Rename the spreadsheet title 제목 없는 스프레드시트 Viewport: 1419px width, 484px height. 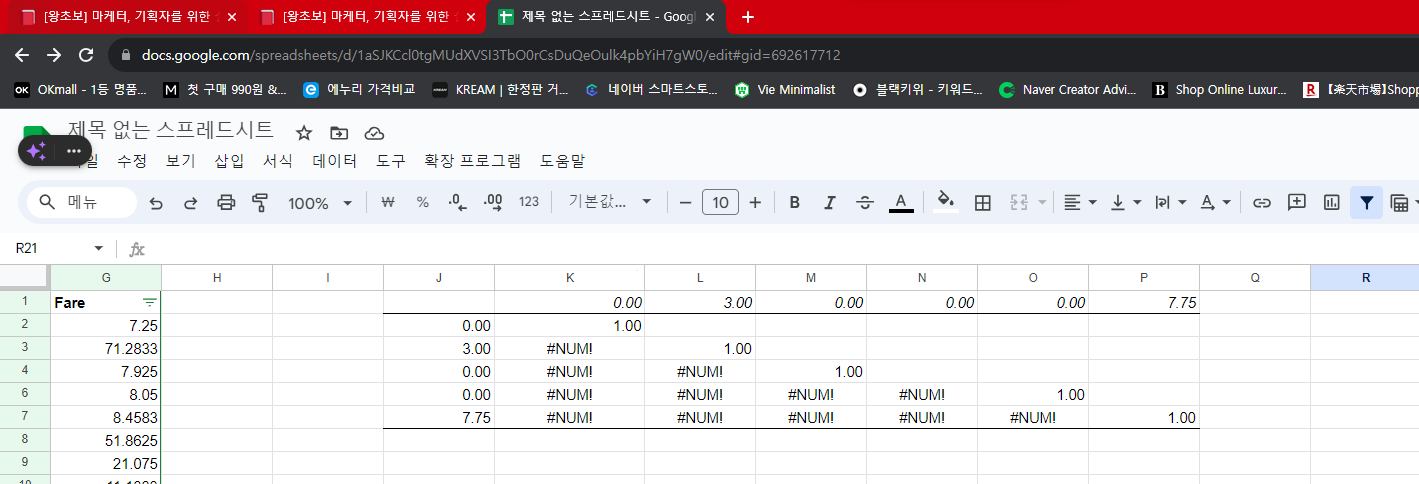point(171,130)
